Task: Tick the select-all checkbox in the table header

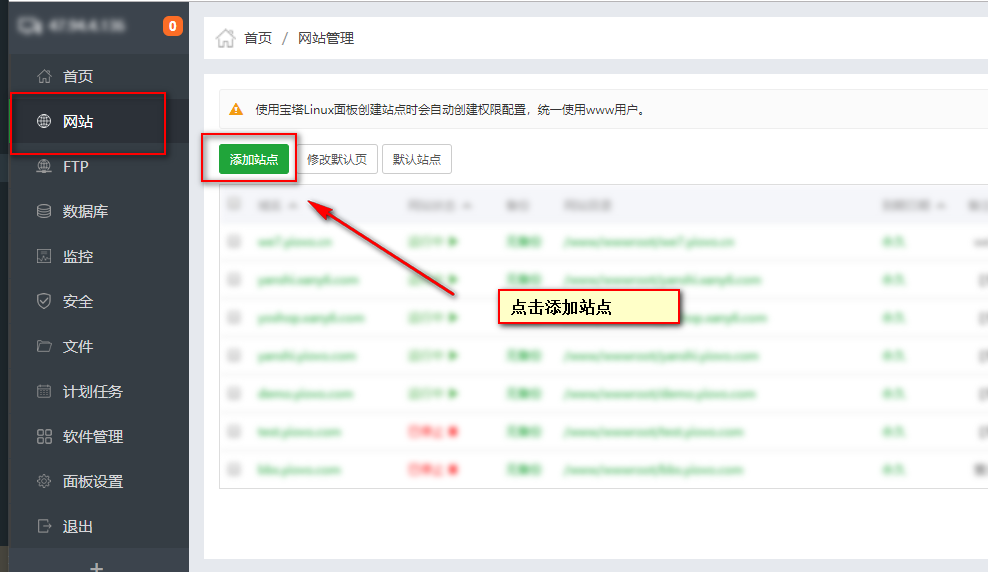Action: tap(235, 204)
